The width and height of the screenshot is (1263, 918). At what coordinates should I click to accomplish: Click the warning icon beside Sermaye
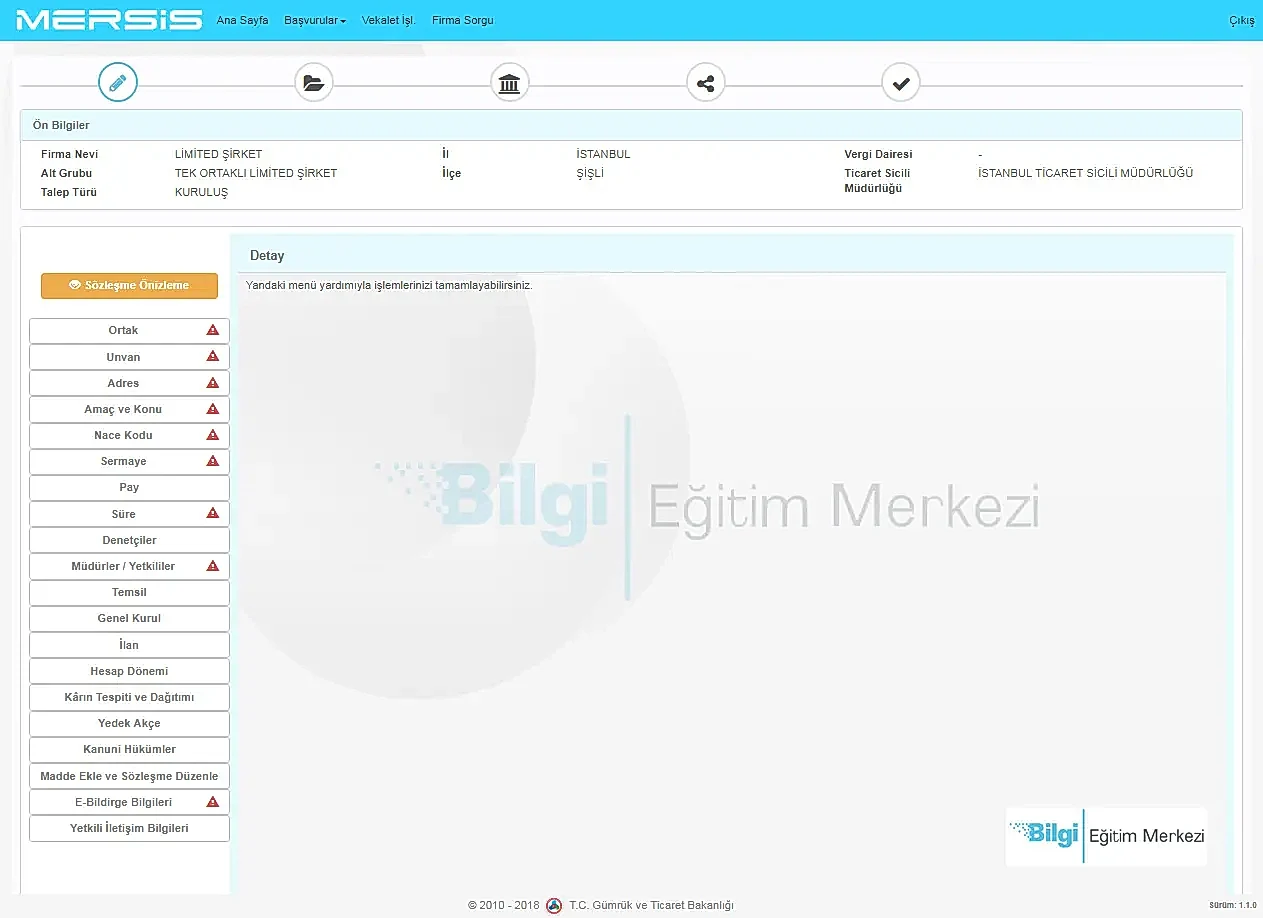pyautogui.click(x=212, y=461)
